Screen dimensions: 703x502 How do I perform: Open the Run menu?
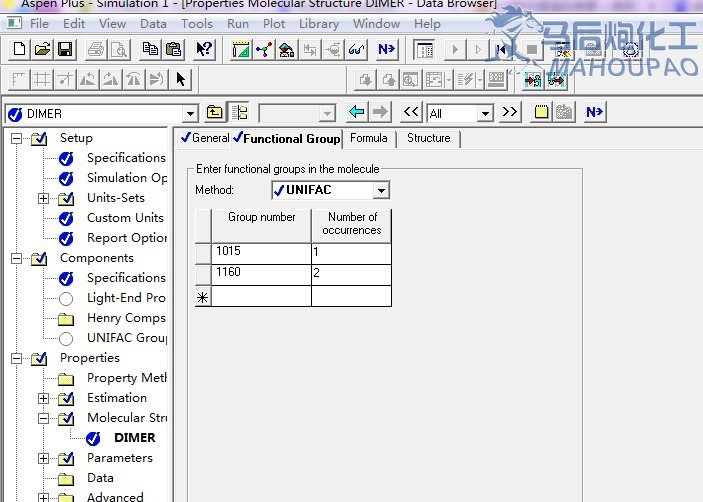pos(238,23)
